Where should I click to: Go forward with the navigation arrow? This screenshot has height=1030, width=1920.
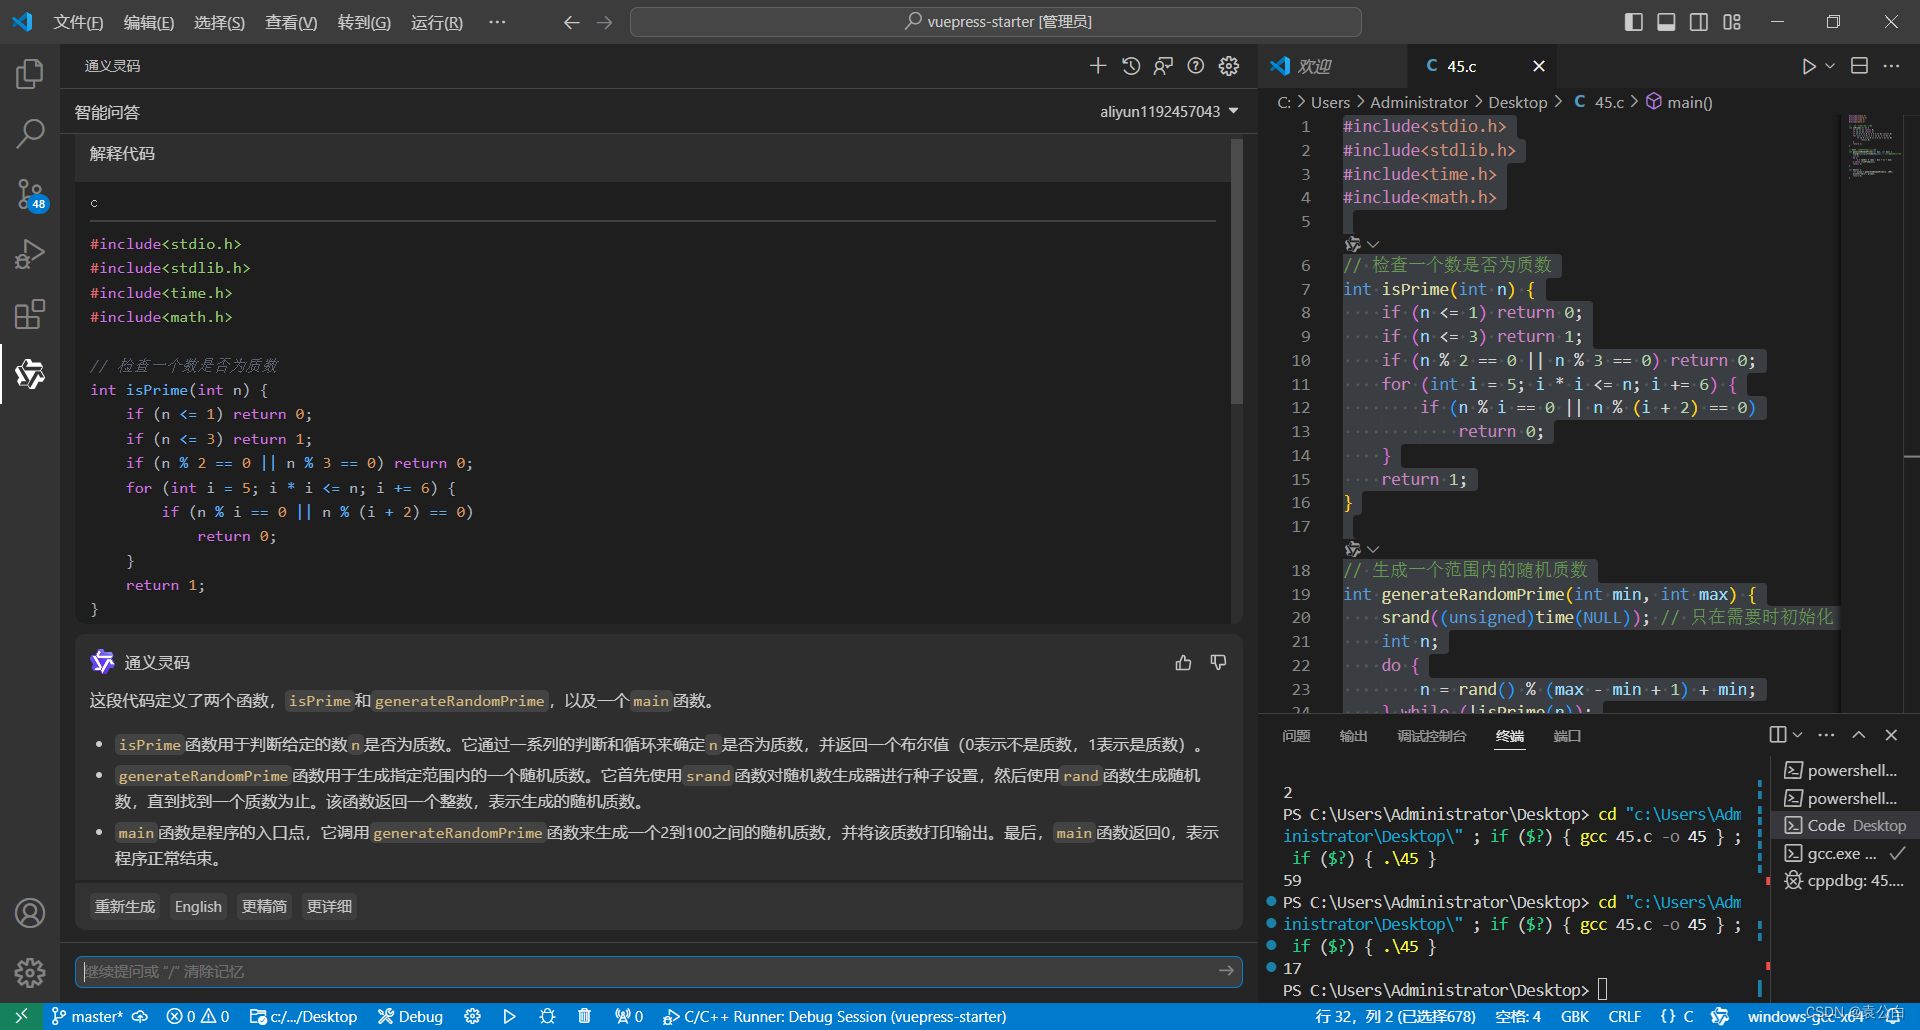pos(604,22)
